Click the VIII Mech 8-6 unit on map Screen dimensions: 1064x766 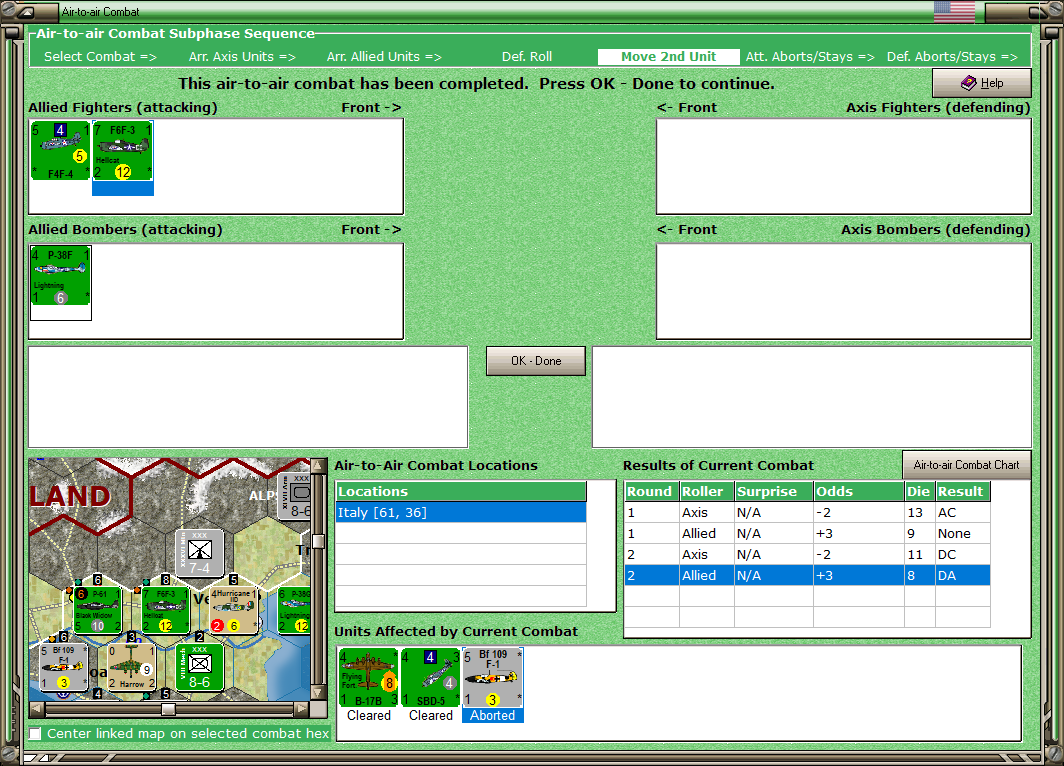(200, 667)
